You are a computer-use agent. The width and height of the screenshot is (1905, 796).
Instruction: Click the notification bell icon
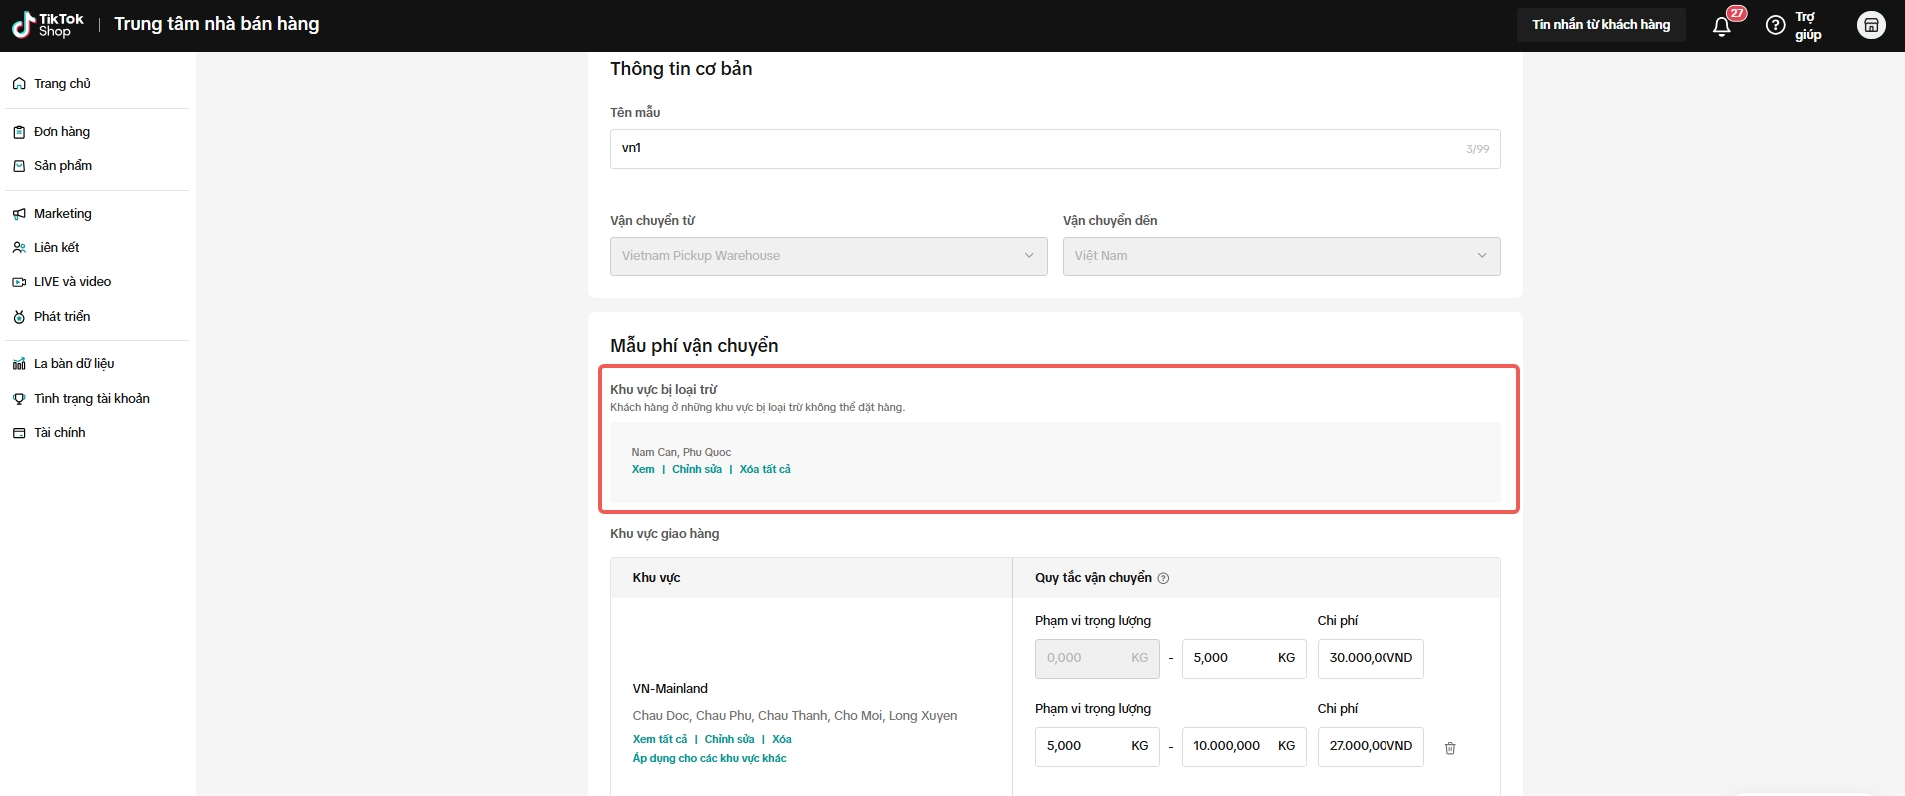tap(1721, 27)
